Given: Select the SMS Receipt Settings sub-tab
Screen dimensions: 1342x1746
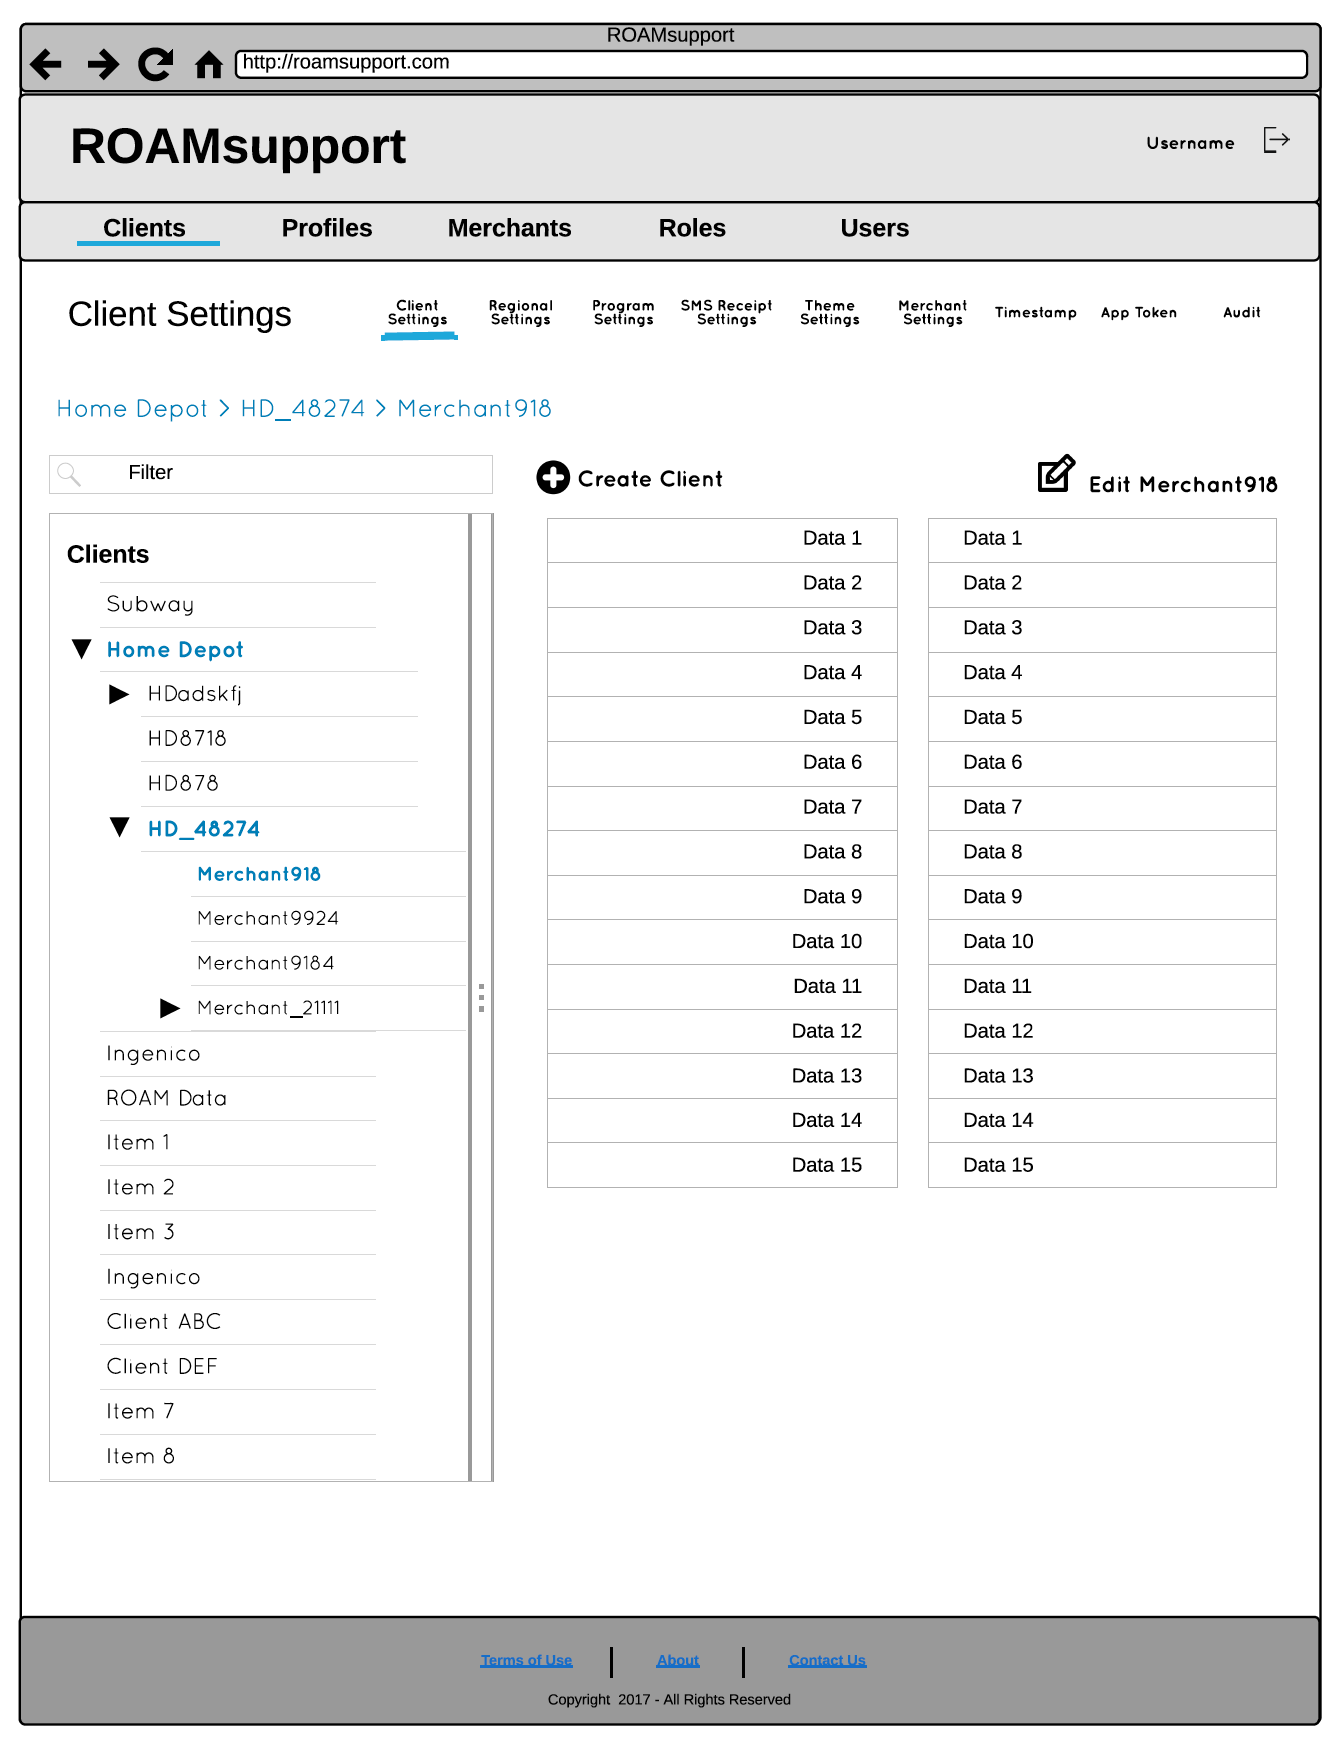Looking at the screenshot, I should [727, 313].
